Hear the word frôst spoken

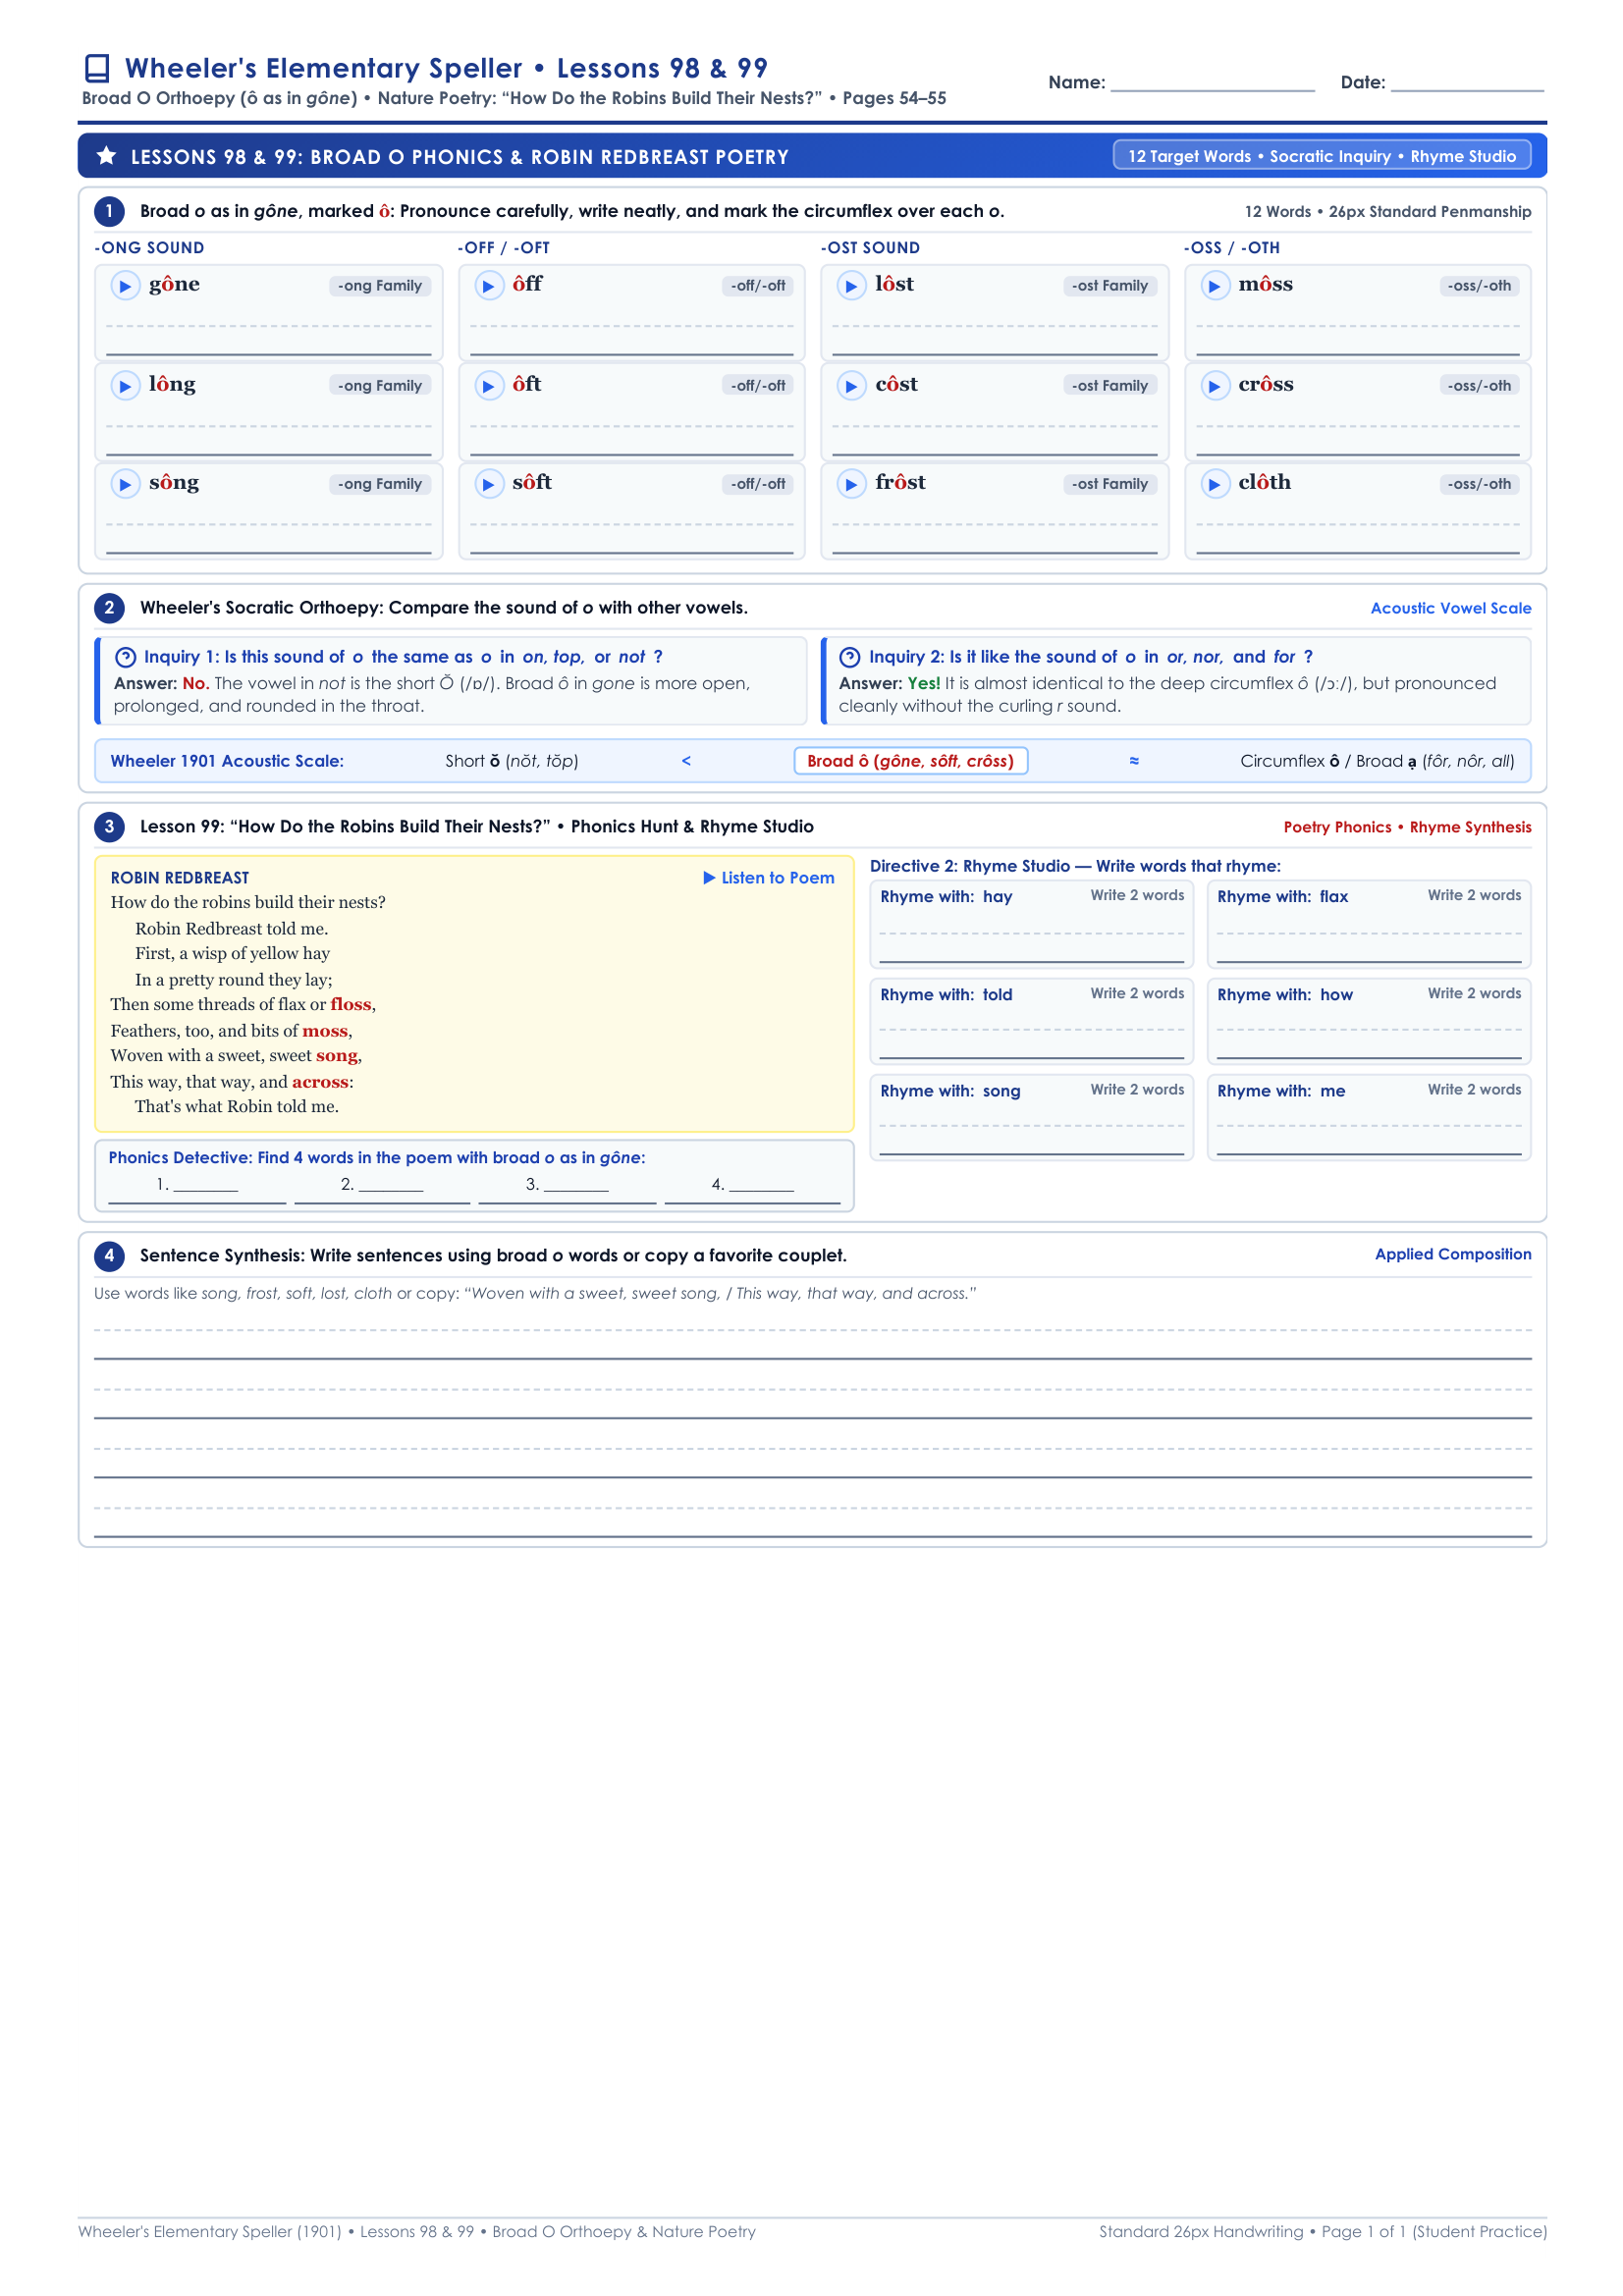[x=851, y=485]
